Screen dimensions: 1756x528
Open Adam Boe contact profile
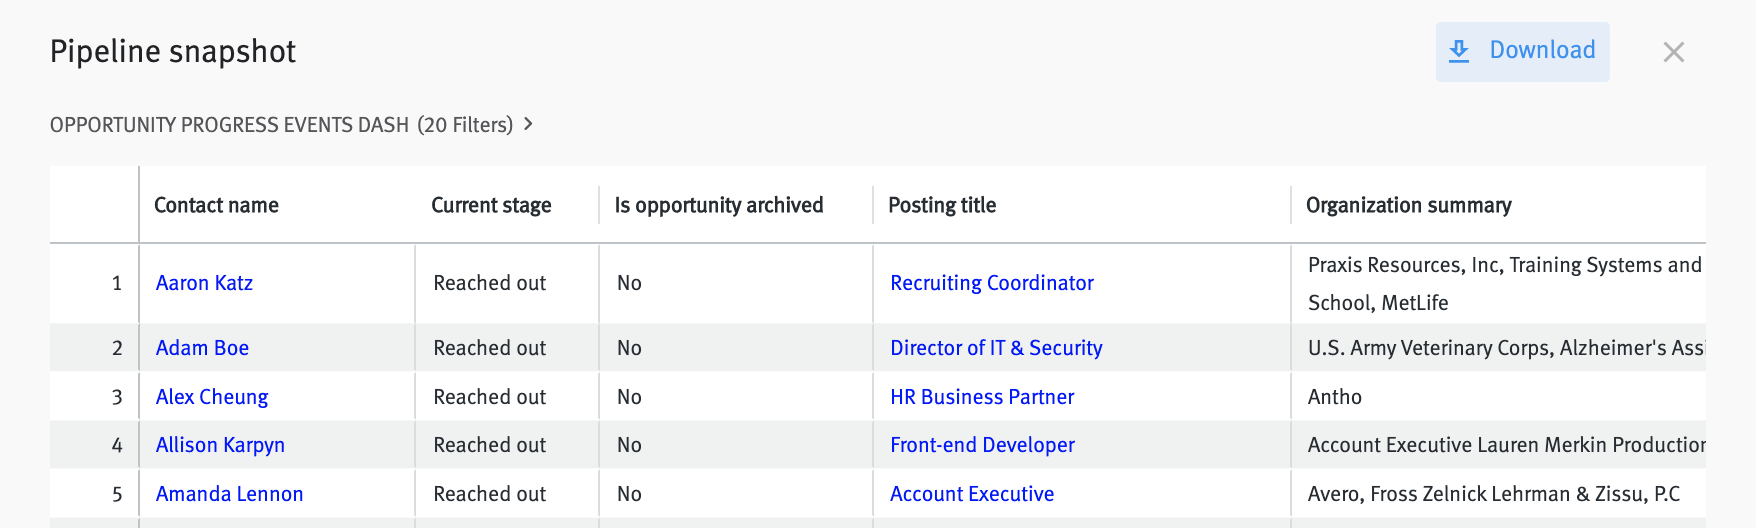pos(202,348)
